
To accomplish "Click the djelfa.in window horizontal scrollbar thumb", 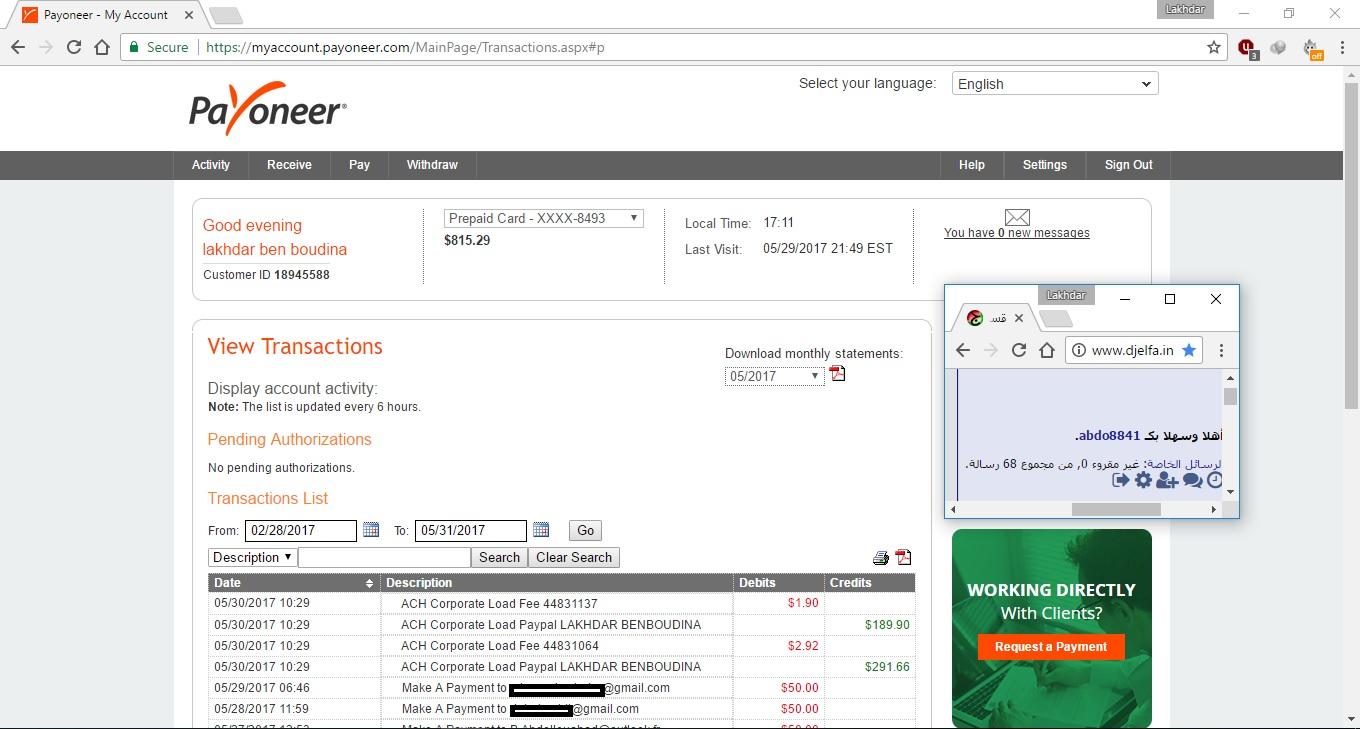I will point(1116,509).
